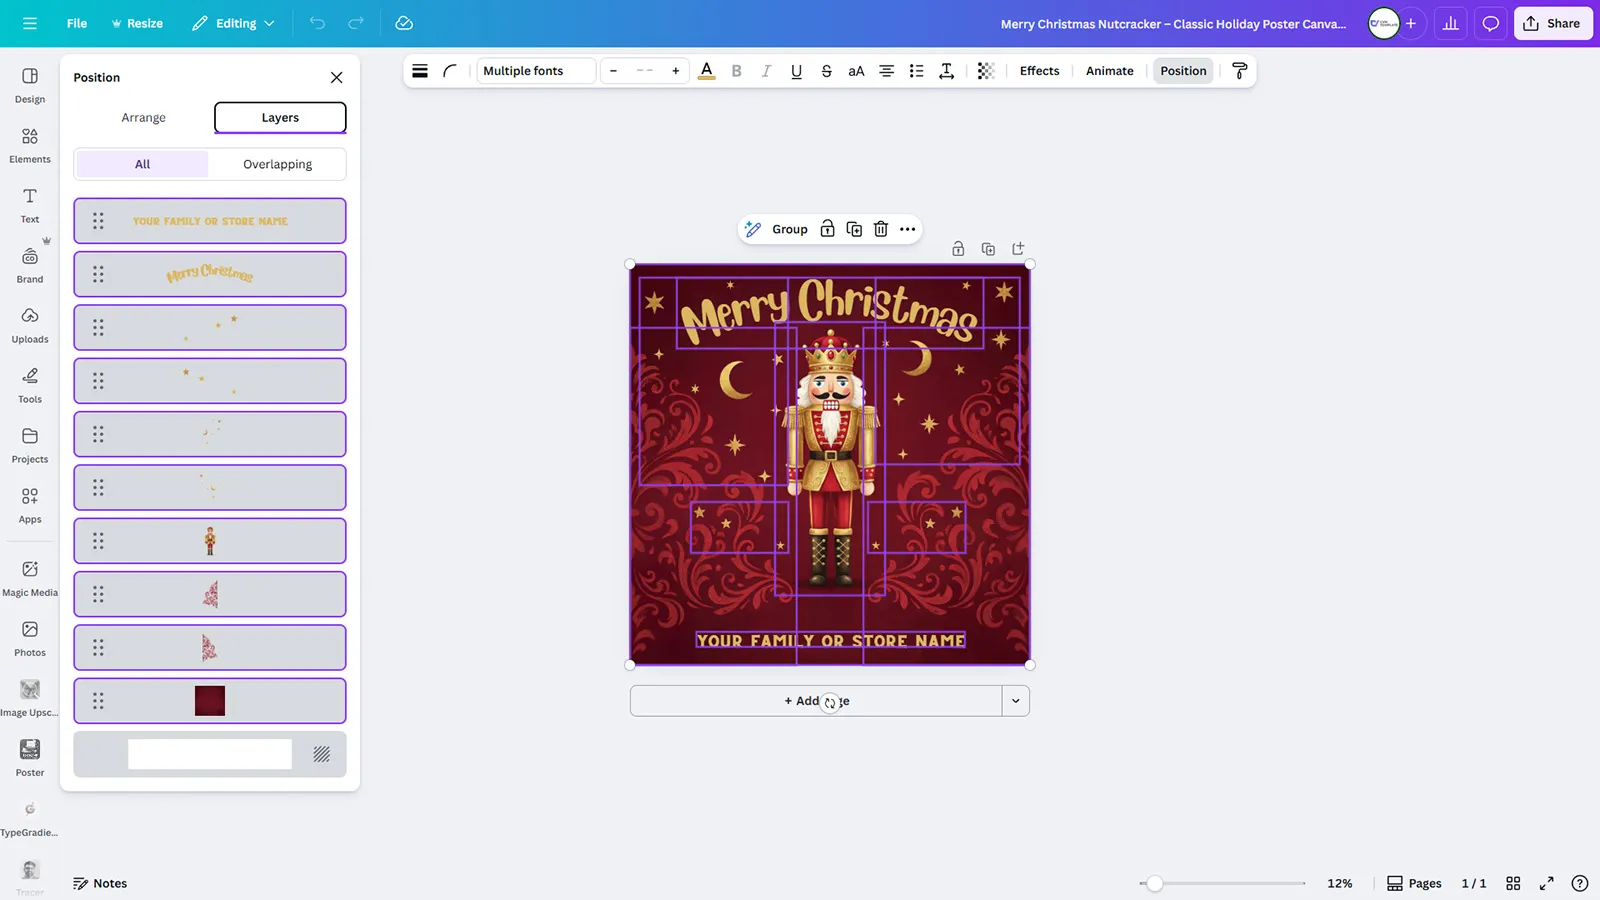
Task: Open the Multiple fonts selector
Action: point(535,70)
